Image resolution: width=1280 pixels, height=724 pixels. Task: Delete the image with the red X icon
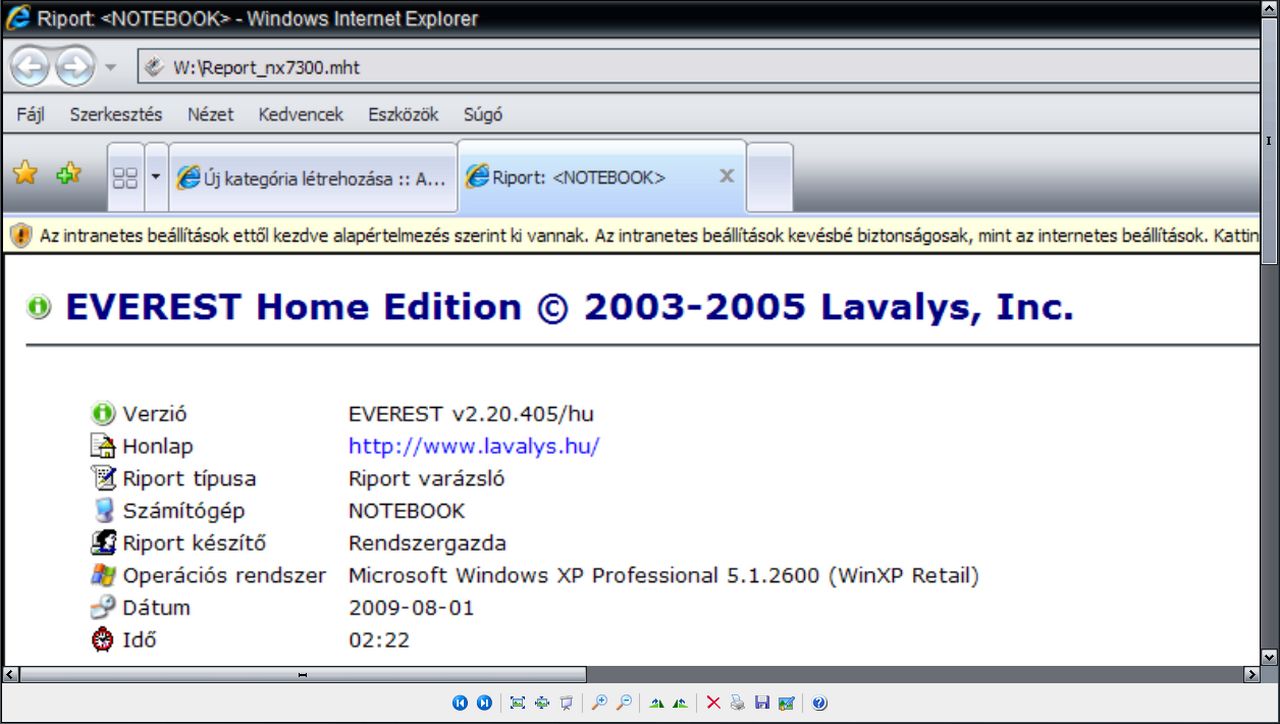[x=713, y=703]
